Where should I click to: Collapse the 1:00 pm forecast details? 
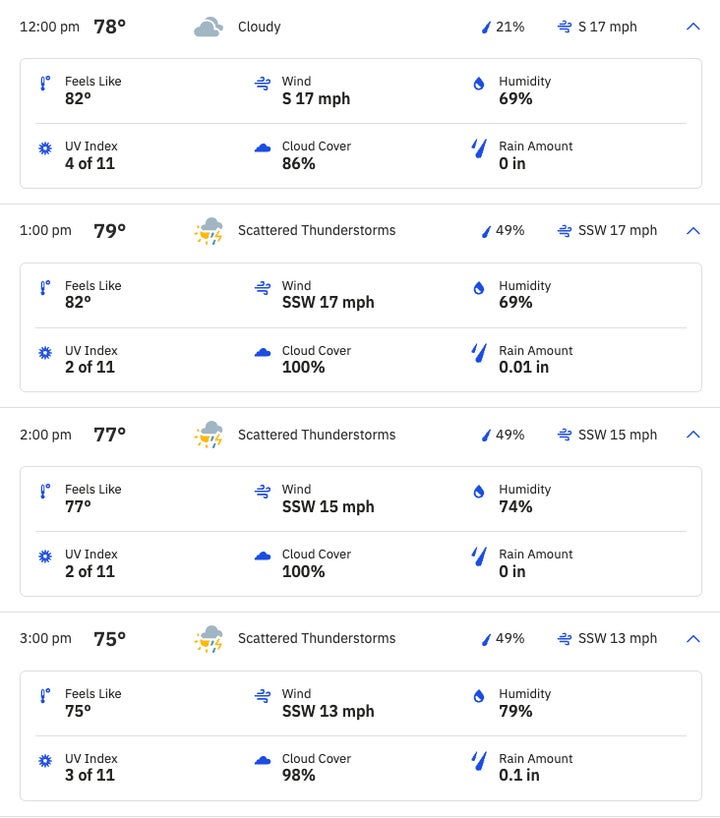[x=693, y=231]
